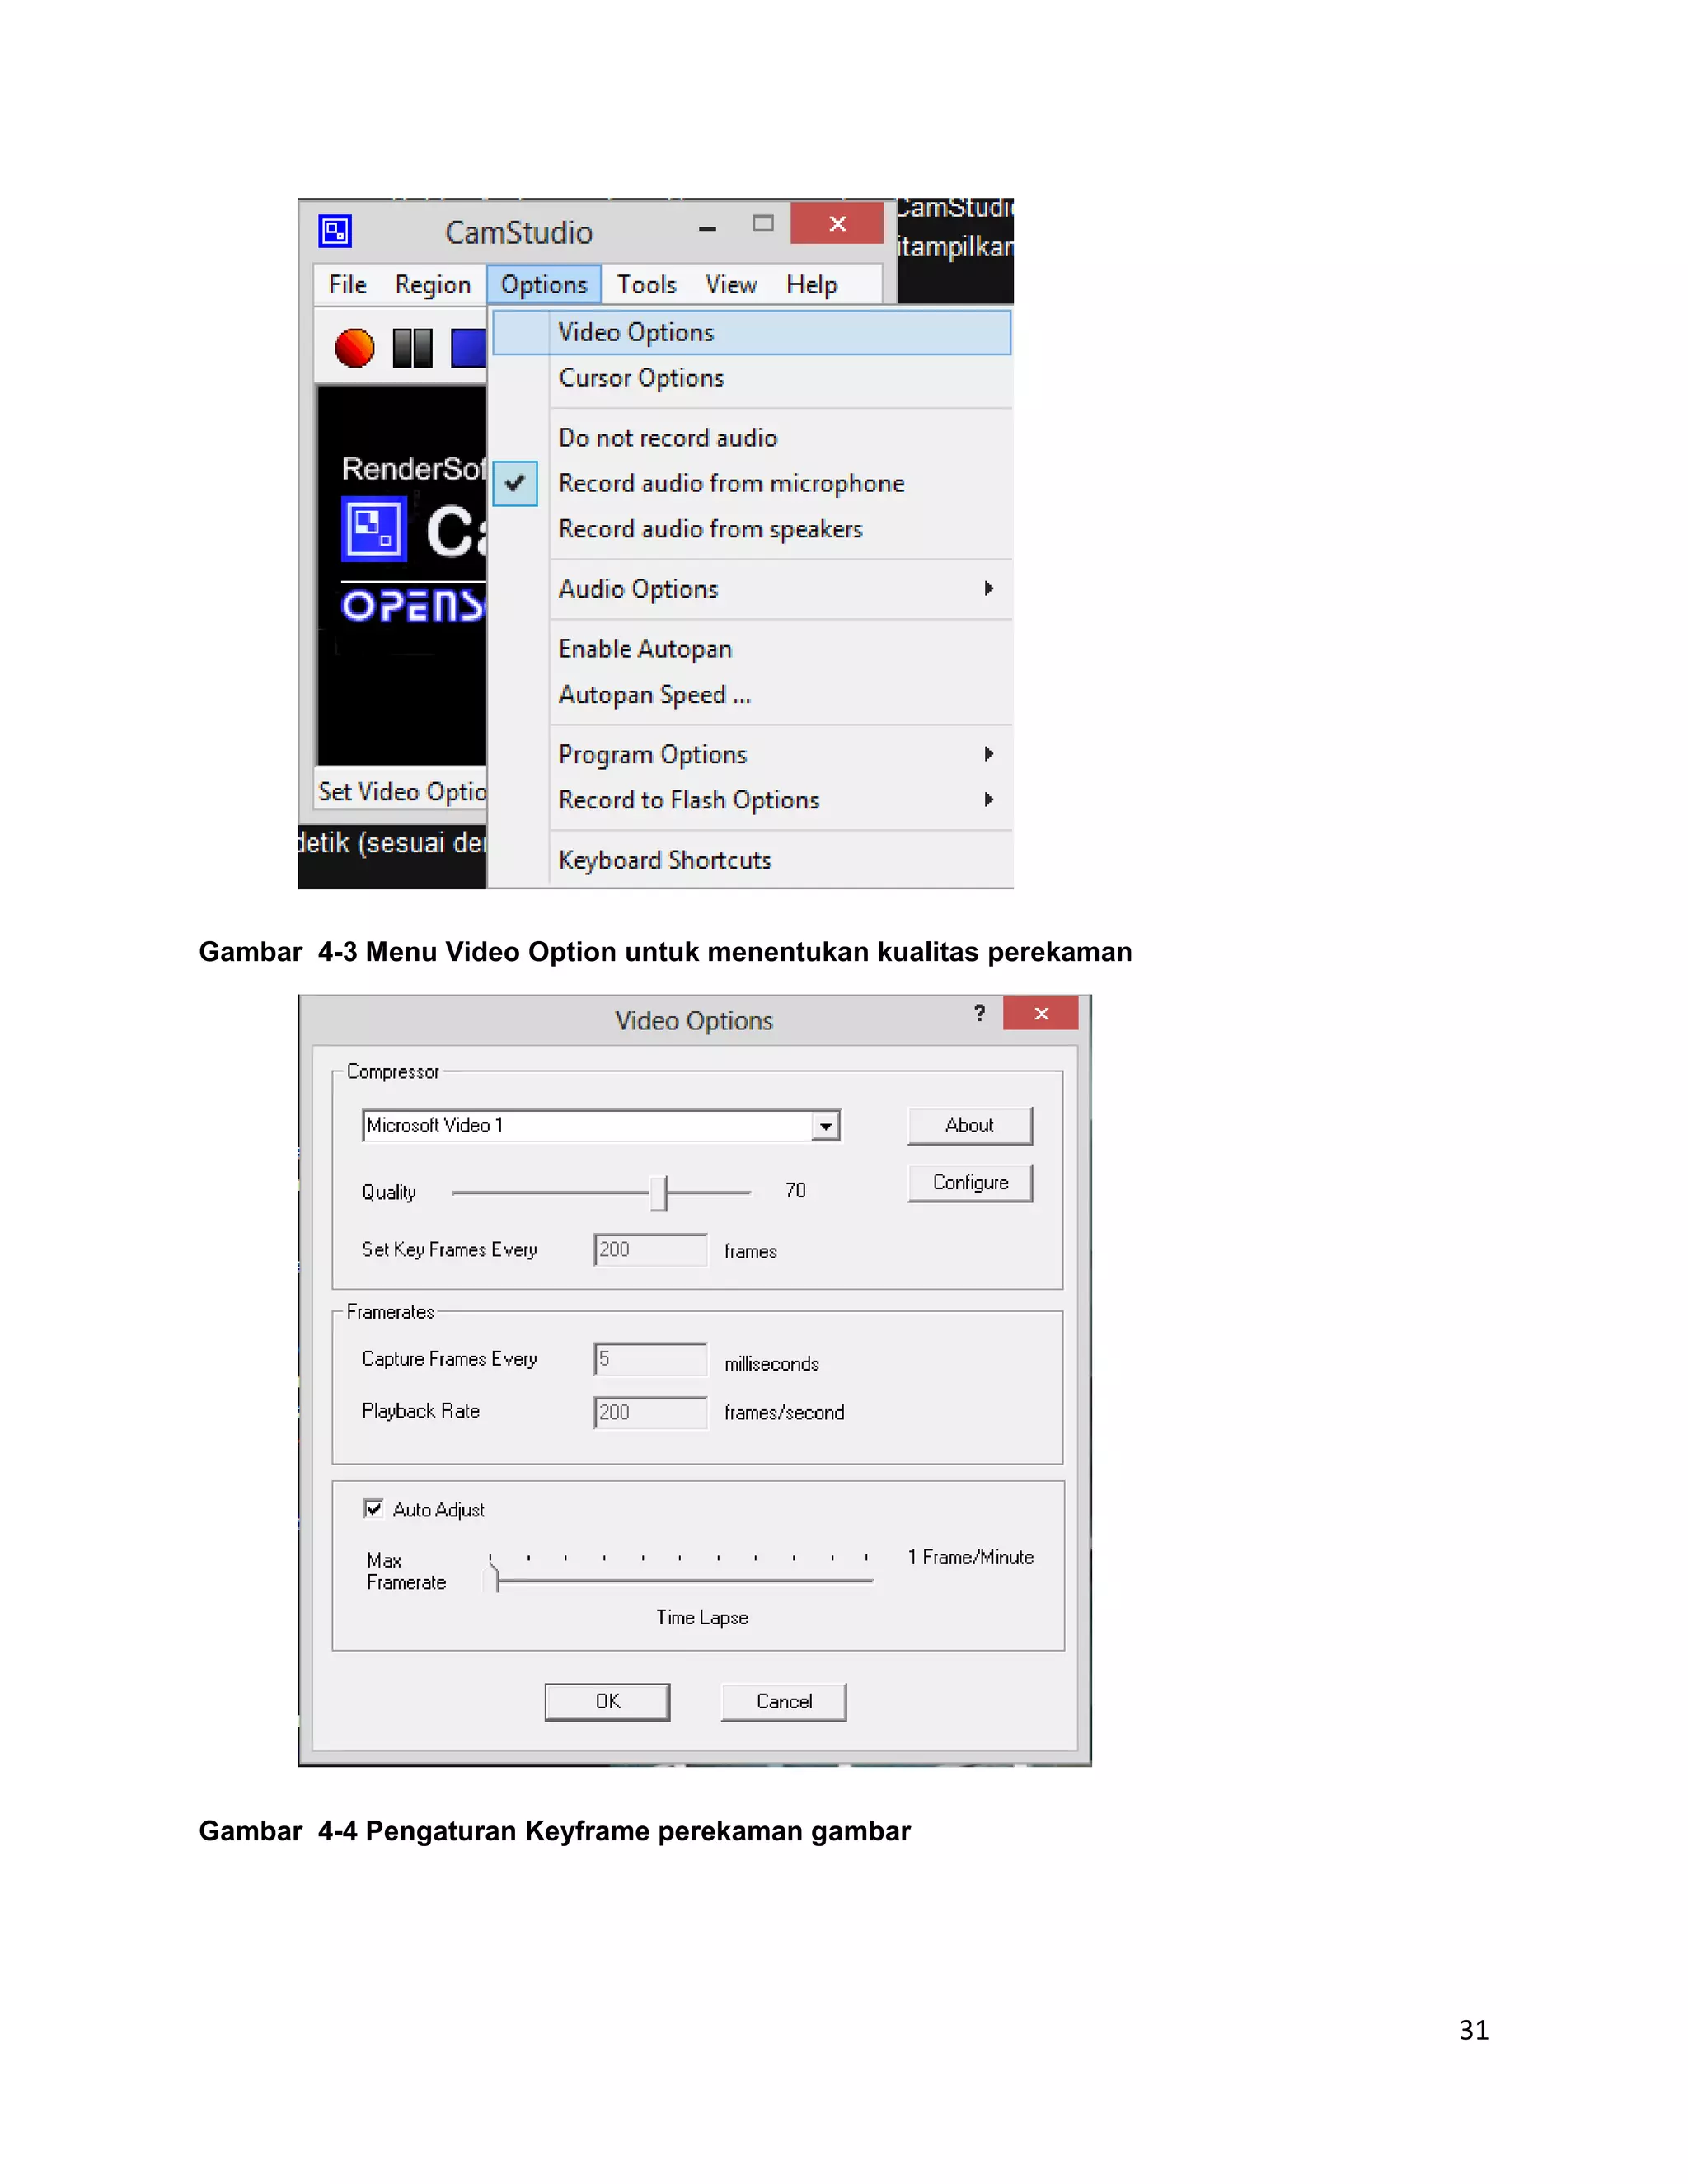The height and width of the screenshot is (2184, 1688).
Task: Uncheck Record audio from microphone
Action: pos(731,483)
